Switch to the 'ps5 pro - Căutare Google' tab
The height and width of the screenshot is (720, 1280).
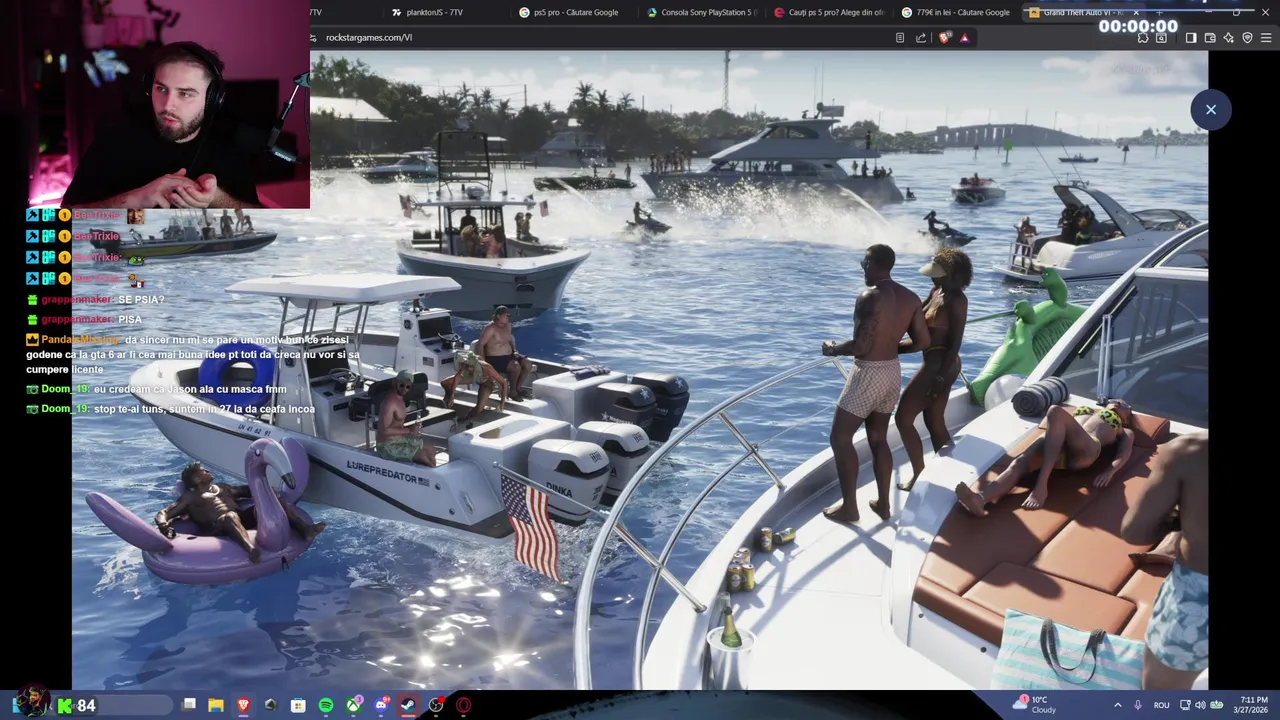(x=575, y=12)
